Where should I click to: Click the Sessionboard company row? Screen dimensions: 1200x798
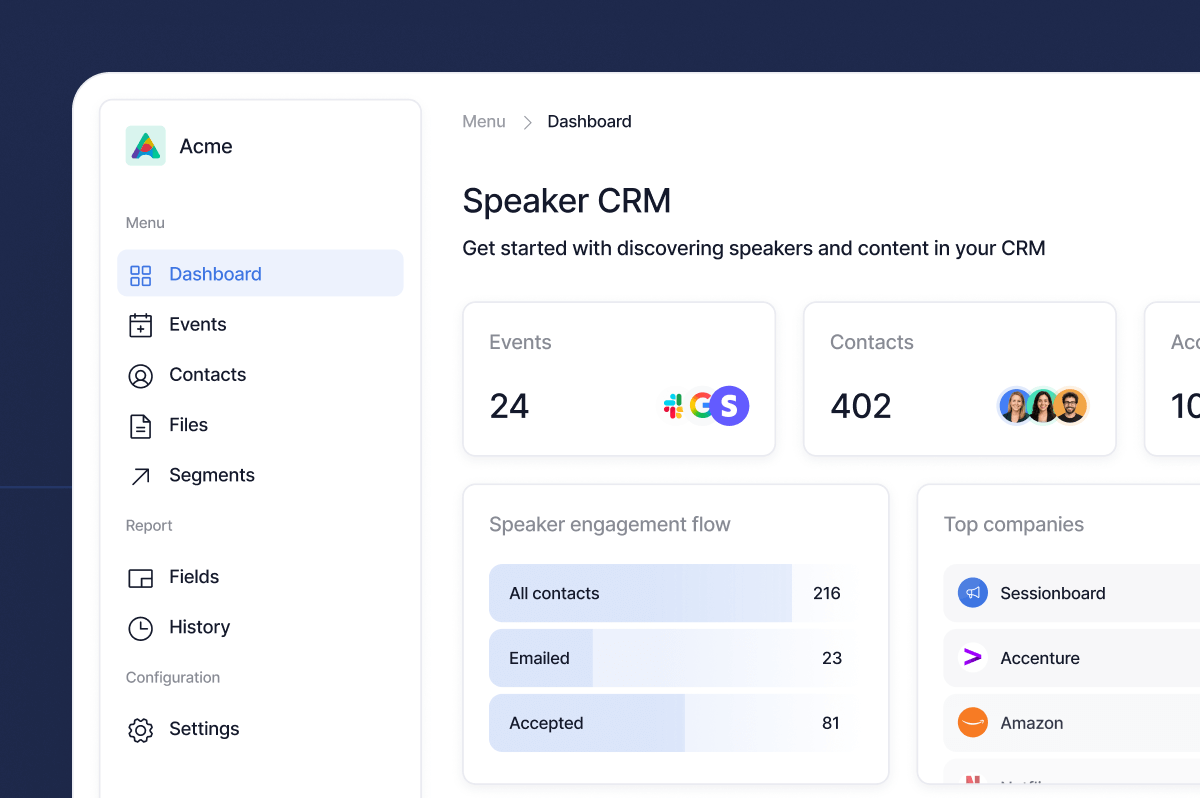[1072, 593]
